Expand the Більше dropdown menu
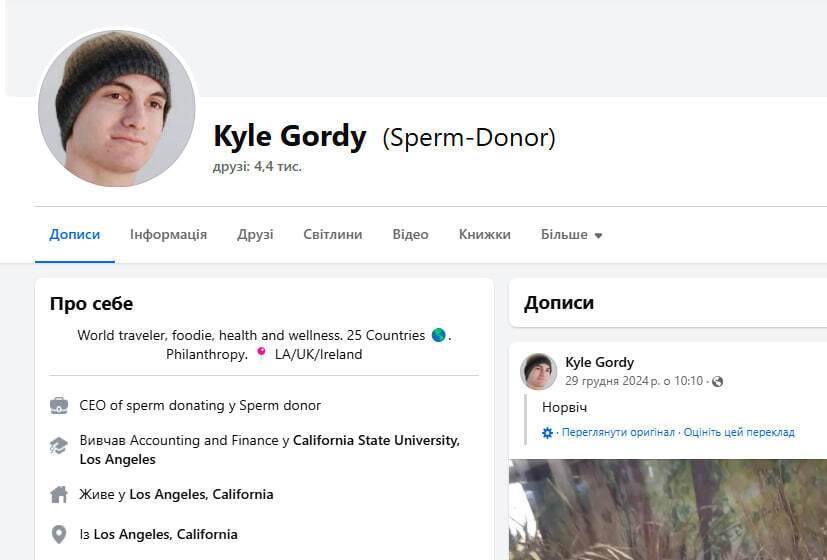827x560 pixels. 571,235
